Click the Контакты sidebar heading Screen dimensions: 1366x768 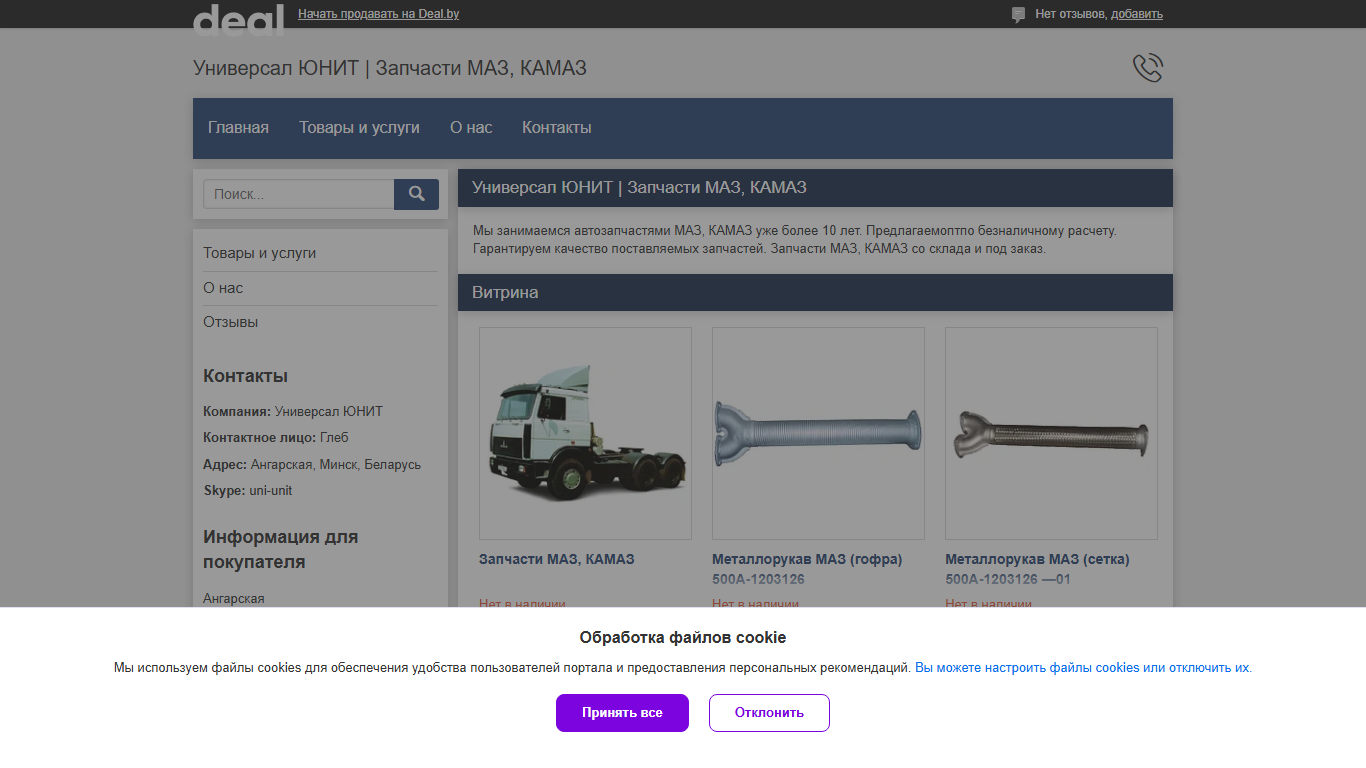245,376
